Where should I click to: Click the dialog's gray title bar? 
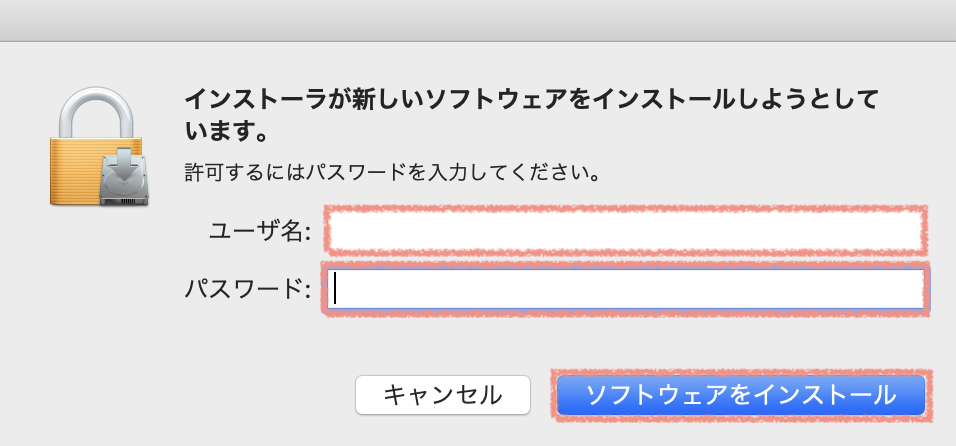[478, 20]
